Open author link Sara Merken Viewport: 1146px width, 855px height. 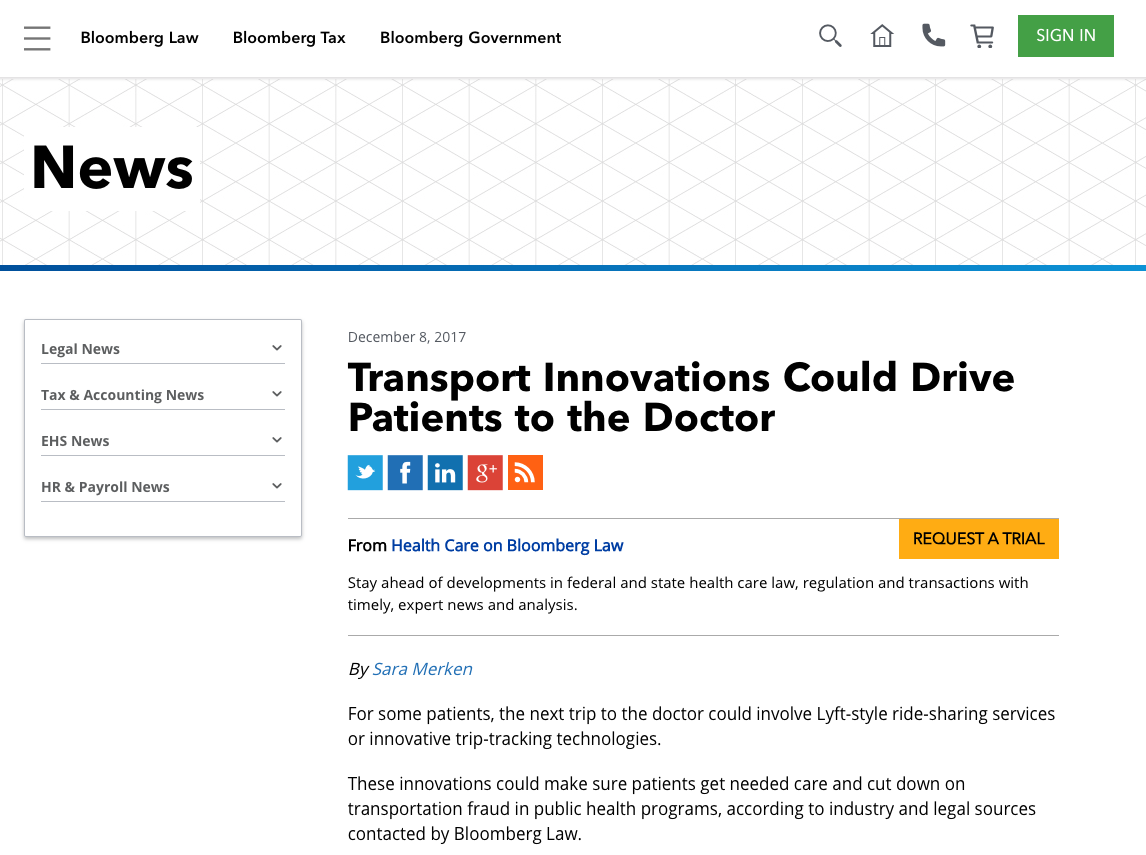(x=422, y=669)
